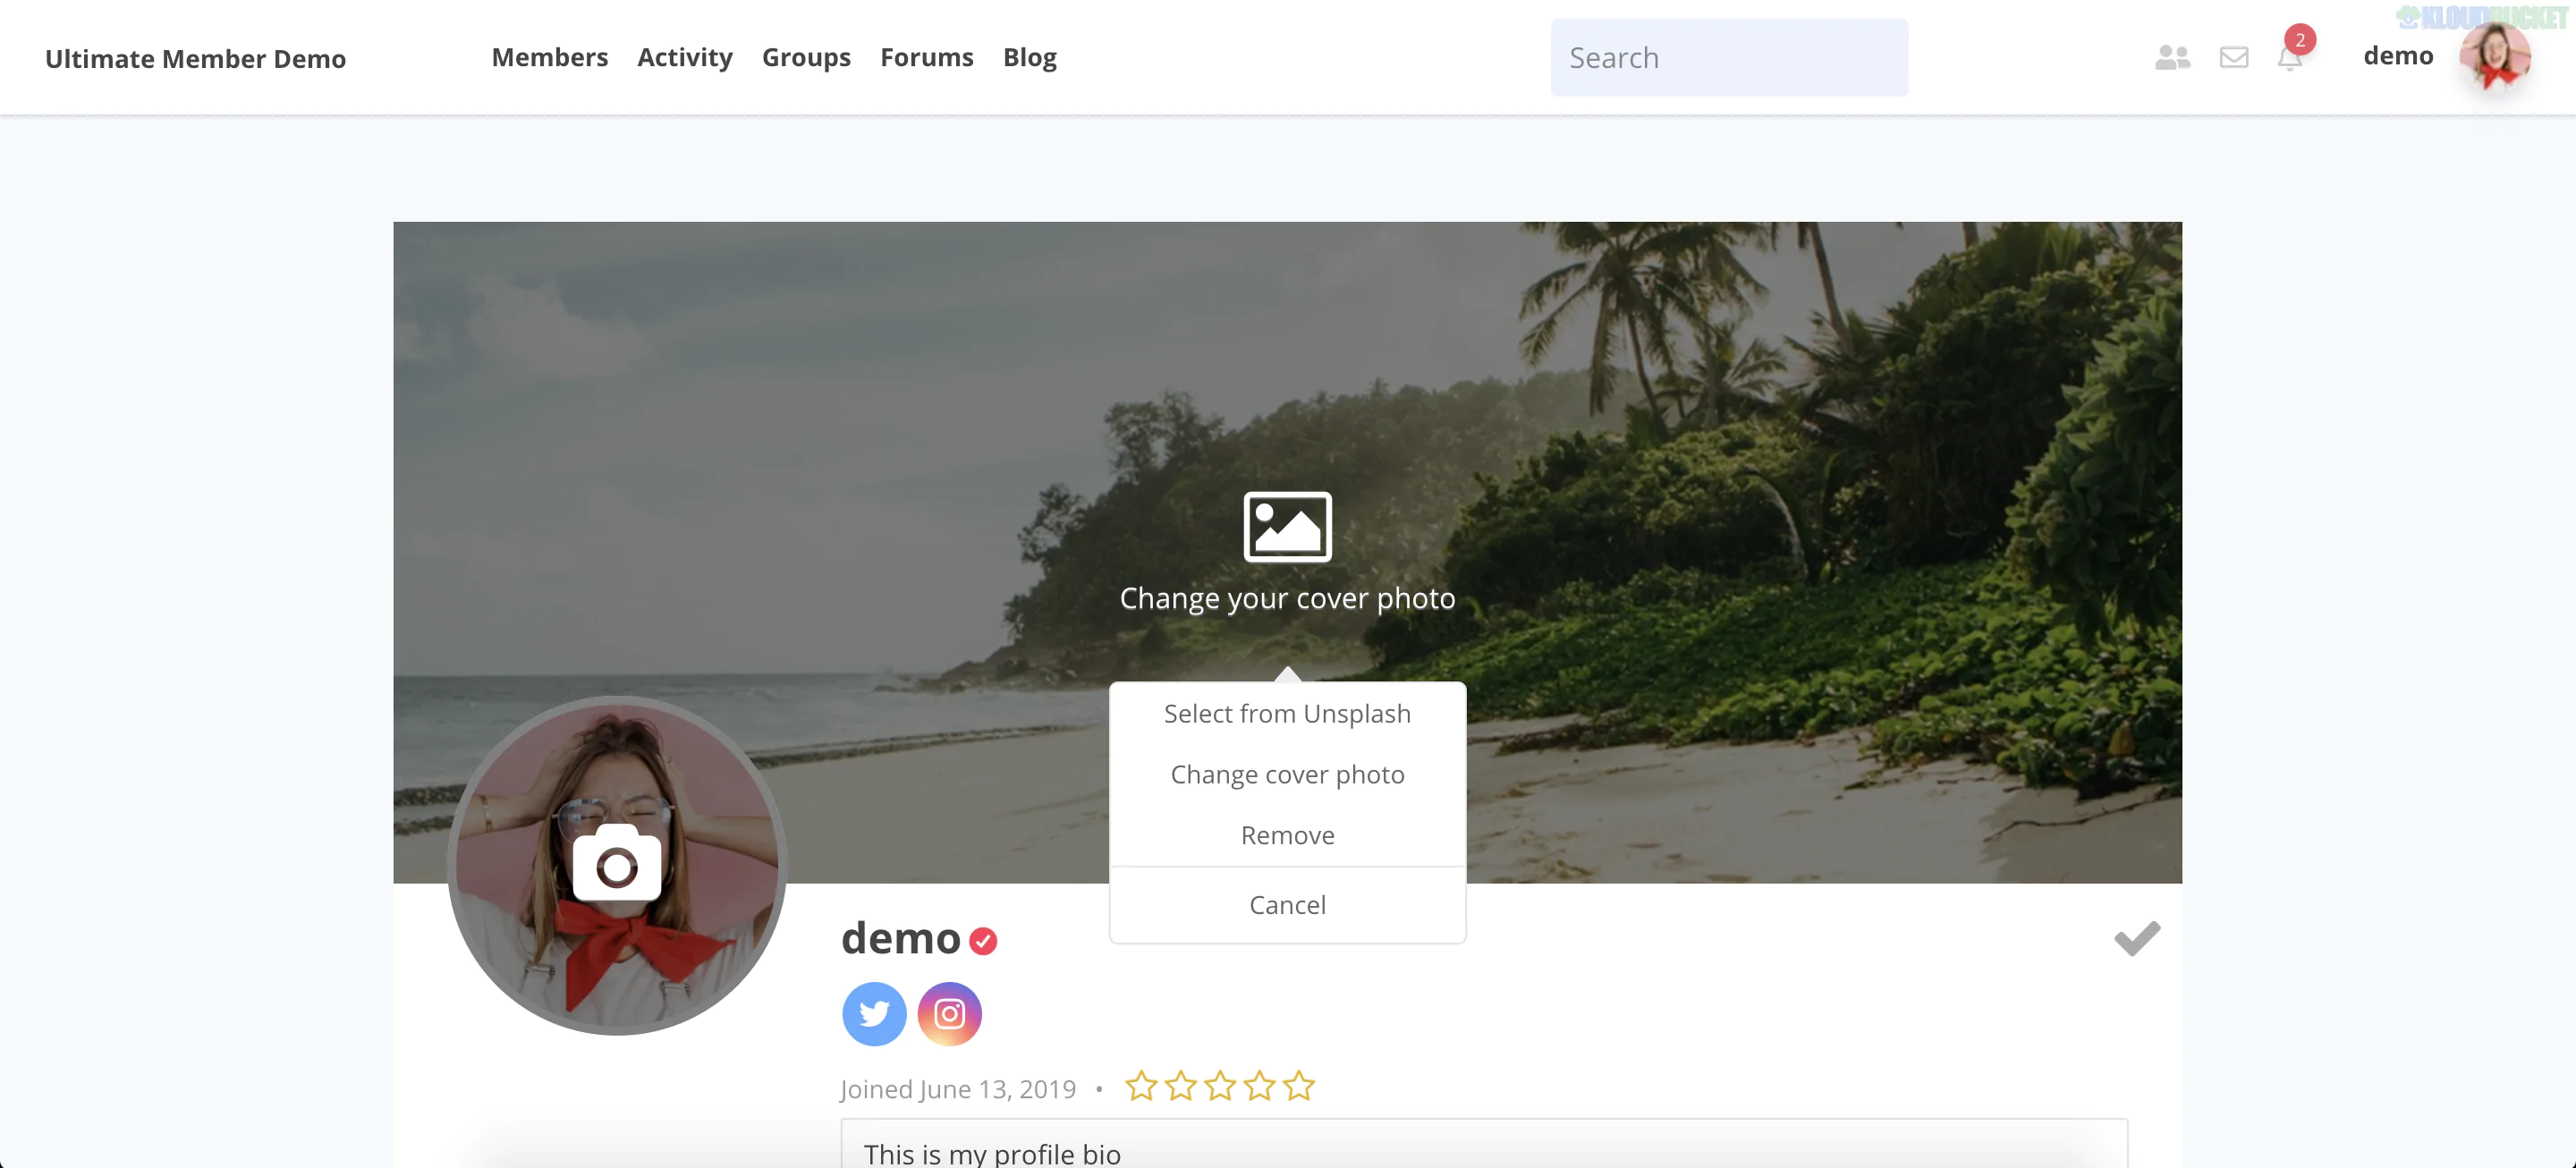This screenshot has height=1168, width=2576.
Task: Click the camera icon on the profile photo
Action: (616, 862)
